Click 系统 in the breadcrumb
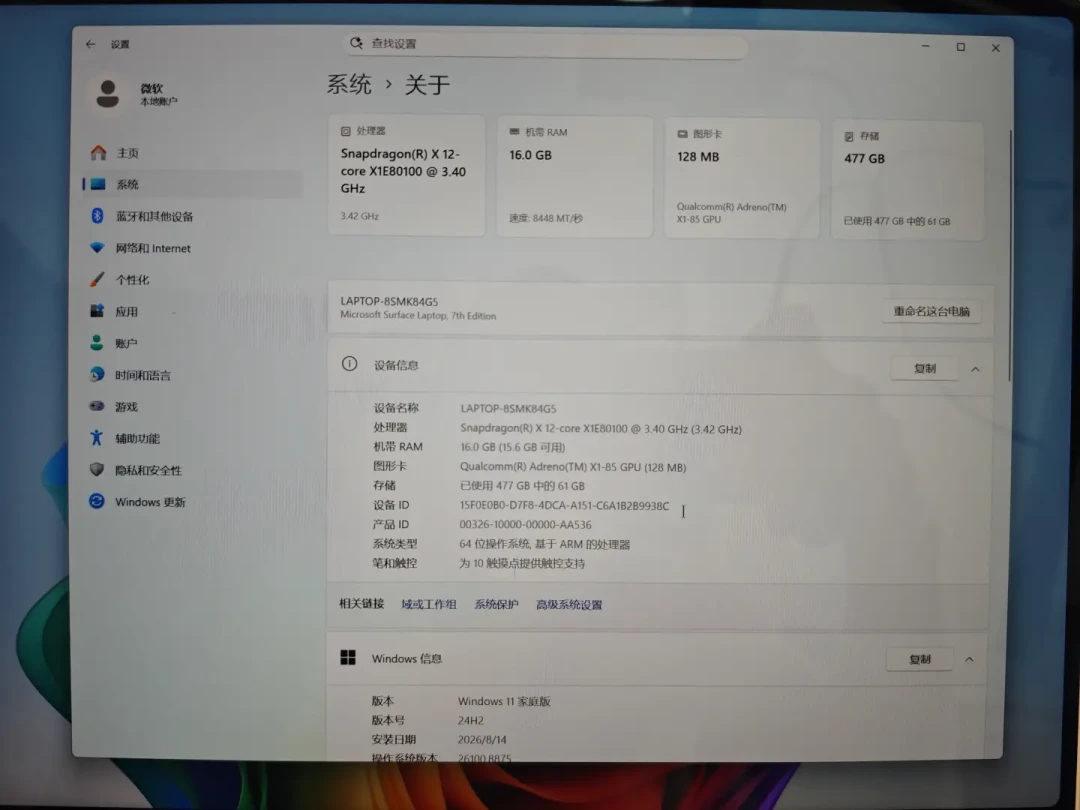This screenshot has height=810, width=1080. [349, 84]
